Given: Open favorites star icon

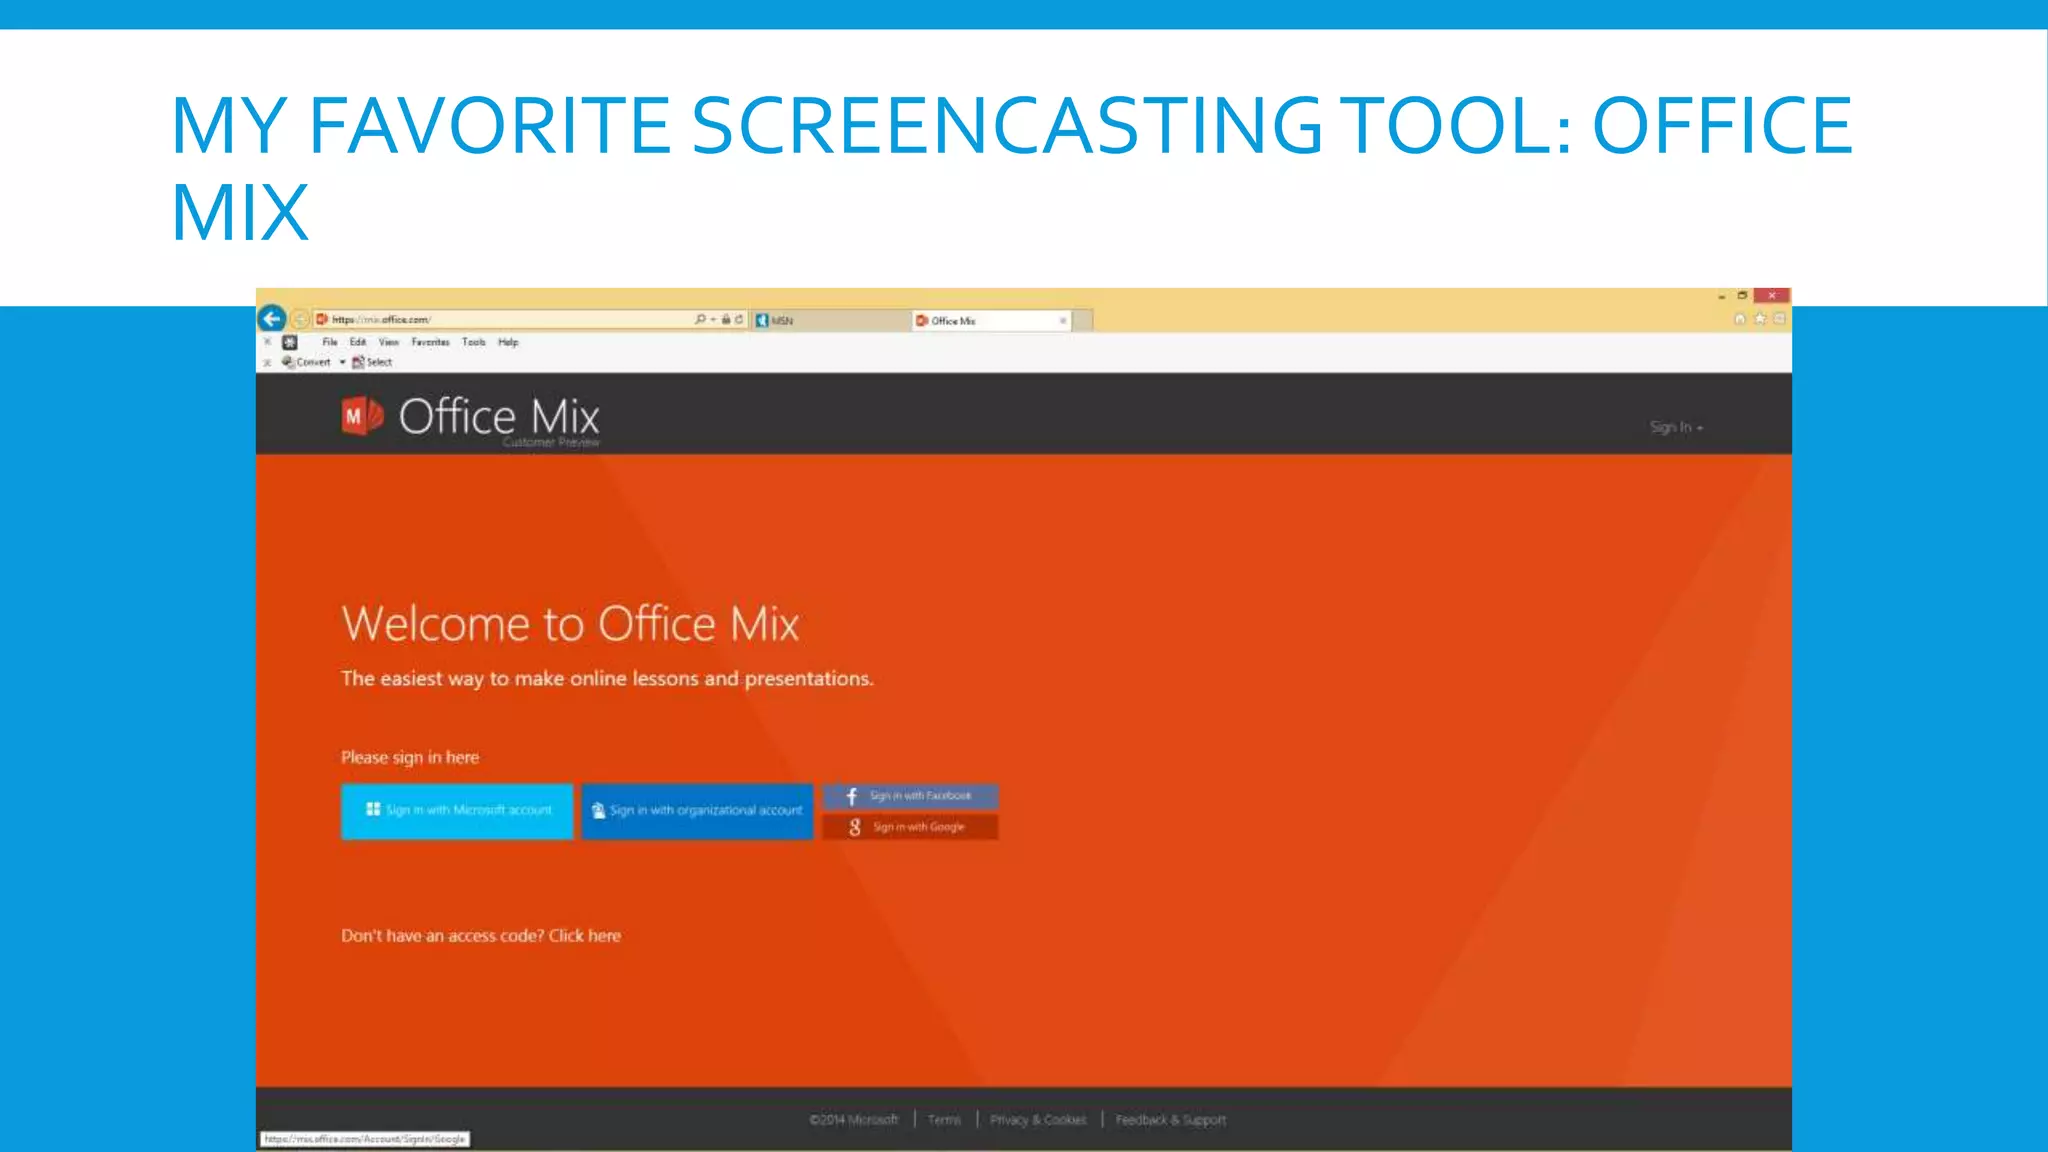Looking at the screenshot, I should point(1760,319).
